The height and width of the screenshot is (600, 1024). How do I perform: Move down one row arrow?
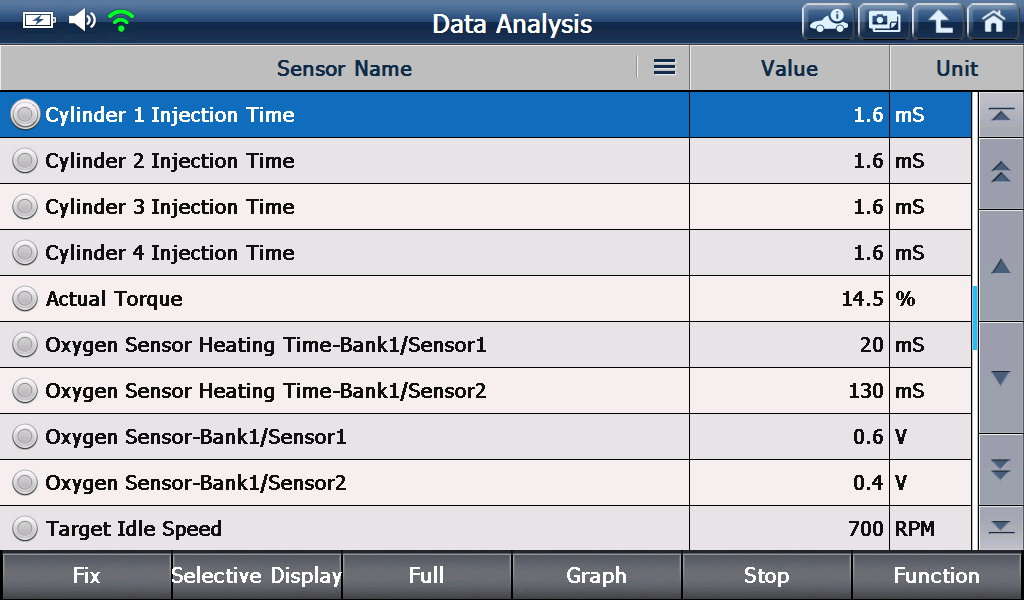[x=1001, y=377]
